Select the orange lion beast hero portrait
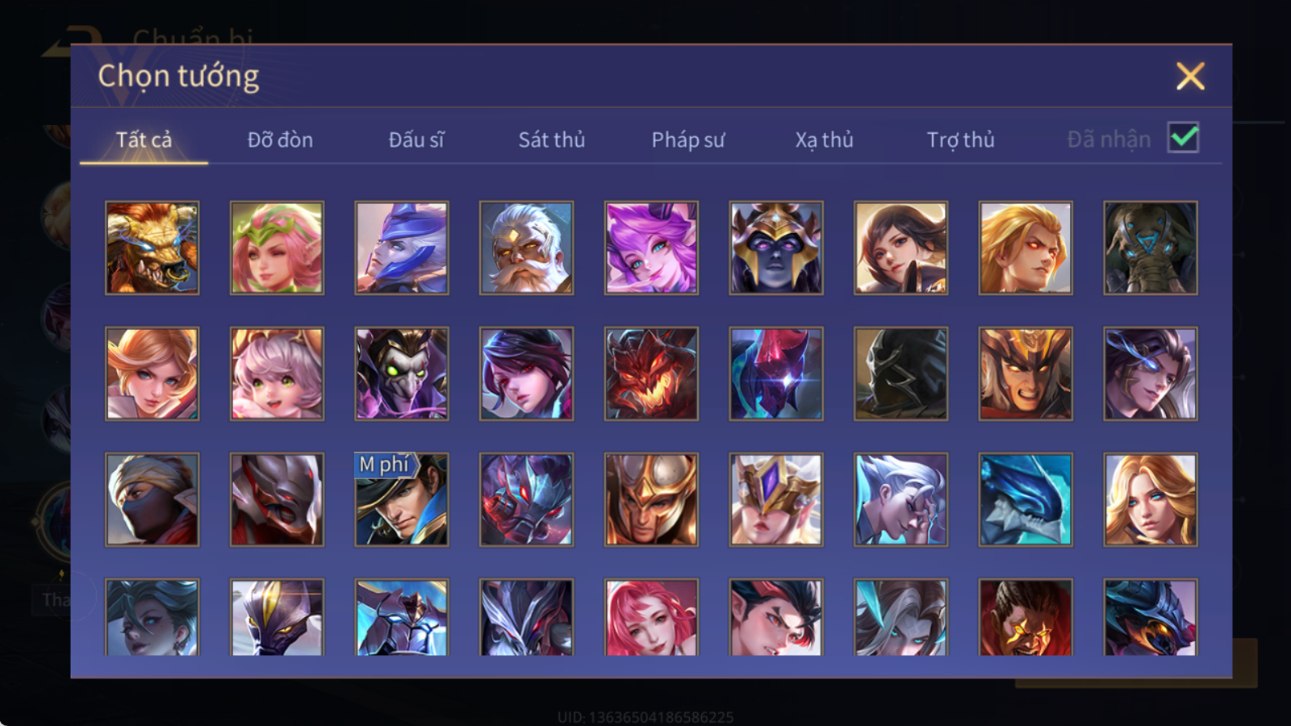The image size is (1291, 726). [152, 248]
